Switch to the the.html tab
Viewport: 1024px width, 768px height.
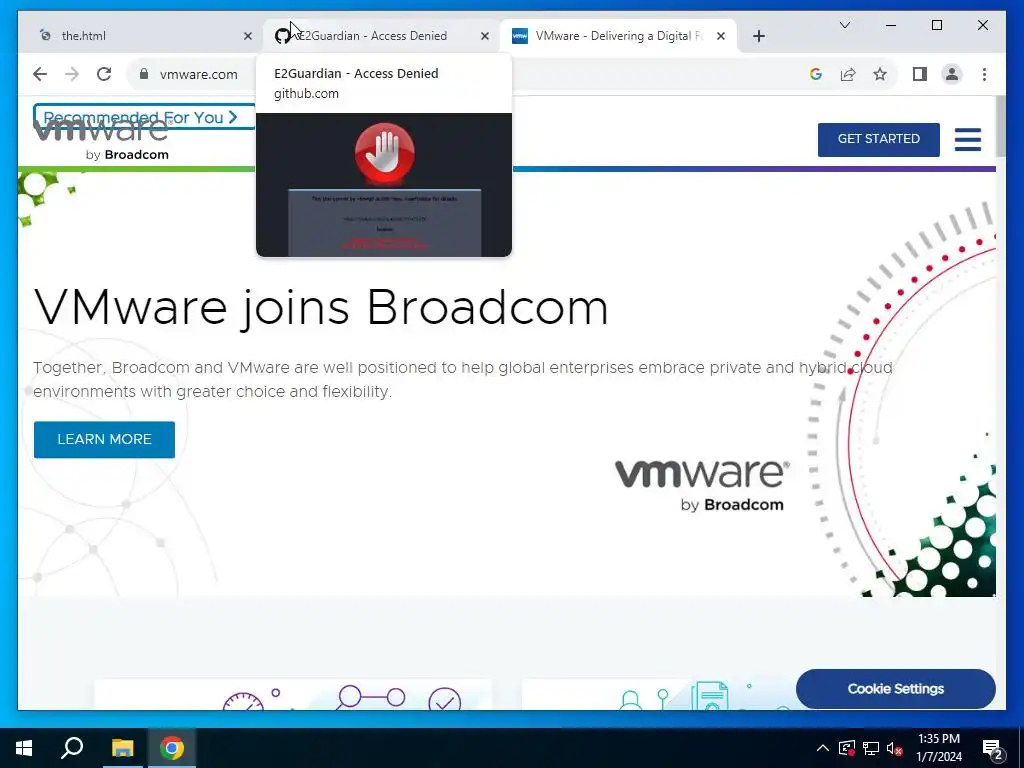pos(140,36)
